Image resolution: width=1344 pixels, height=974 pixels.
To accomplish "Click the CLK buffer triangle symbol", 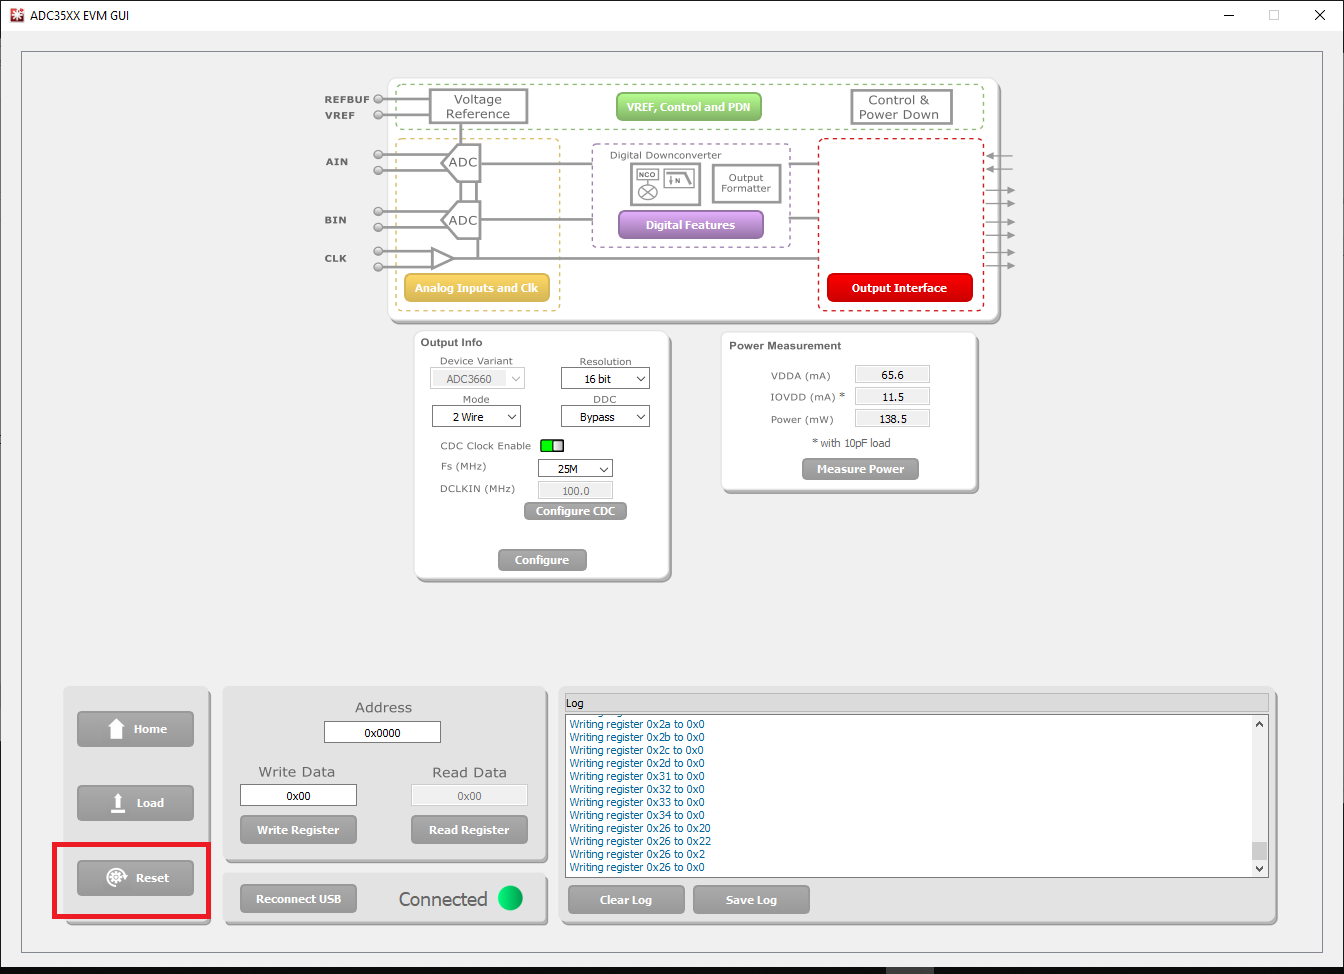I will [441, 258].
